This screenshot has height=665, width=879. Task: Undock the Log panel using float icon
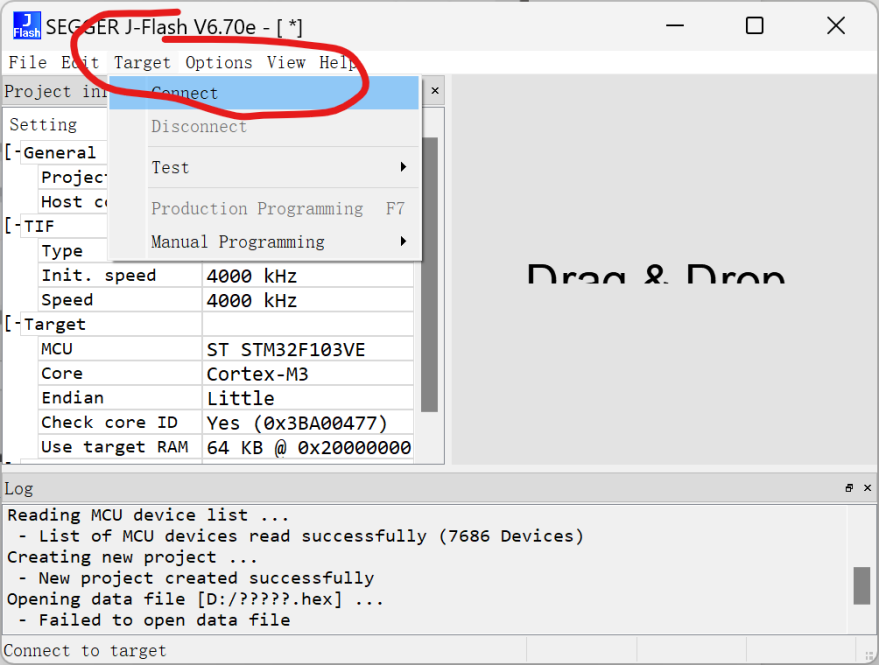pyautogui.click(x=849, y=488)
